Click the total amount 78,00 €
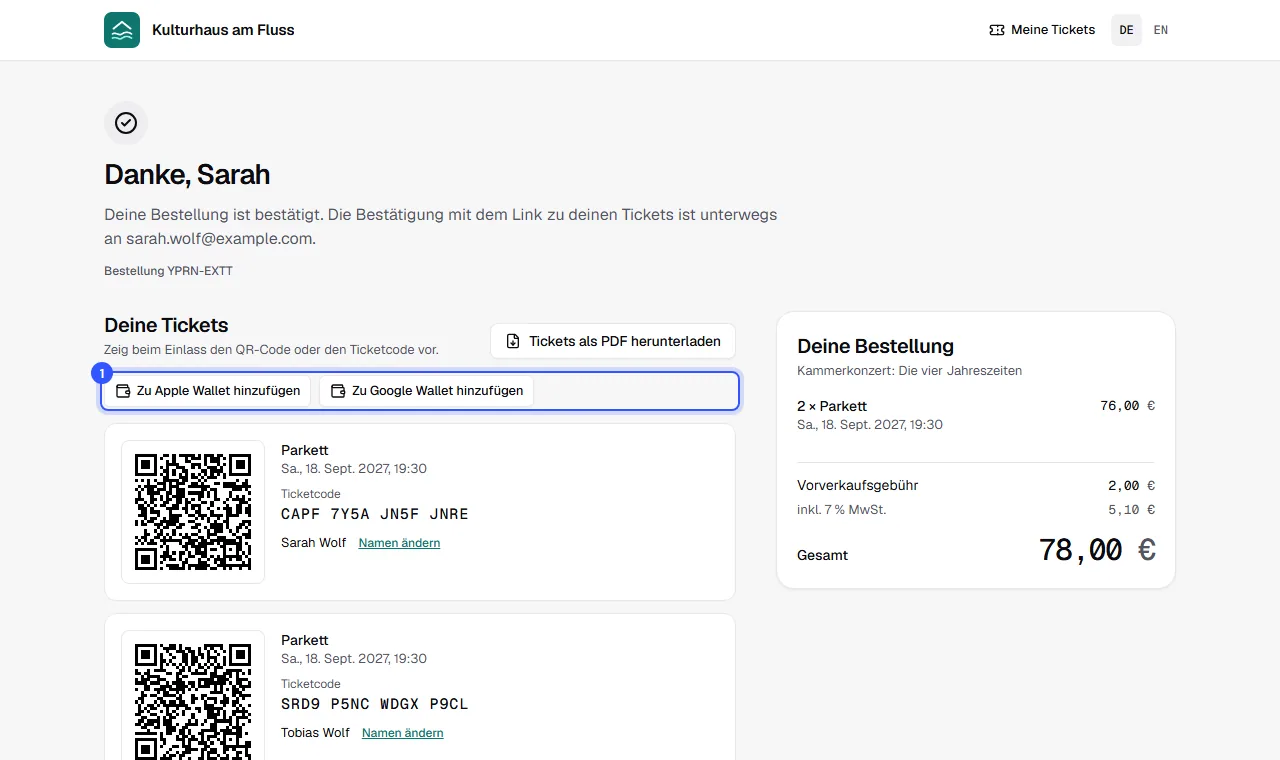1280x760 pixels. click(1097, 549)
